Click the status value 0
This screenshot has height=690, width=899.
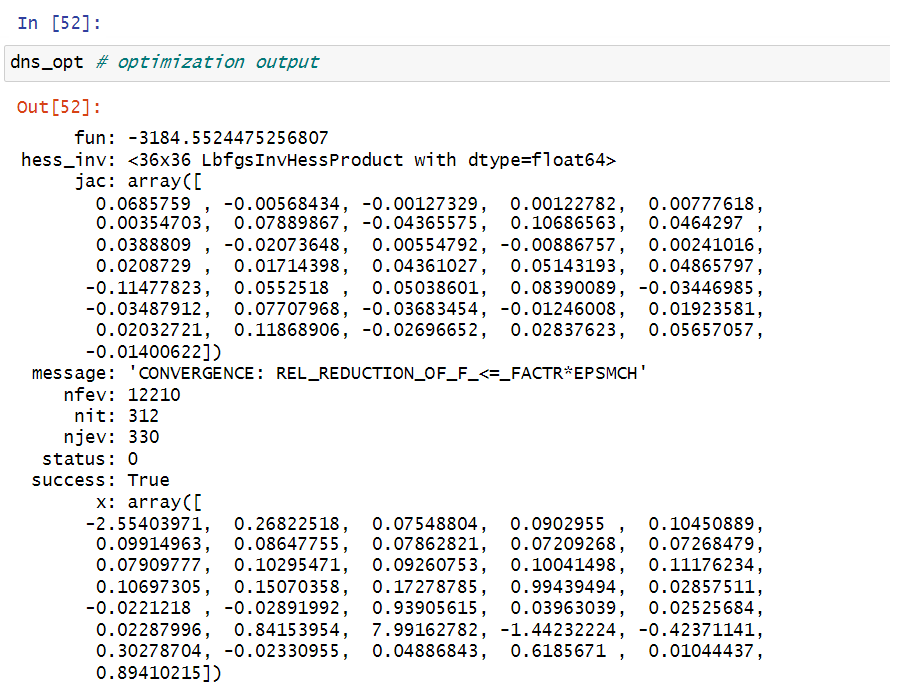pyautogui.click(x=132, y=459)
